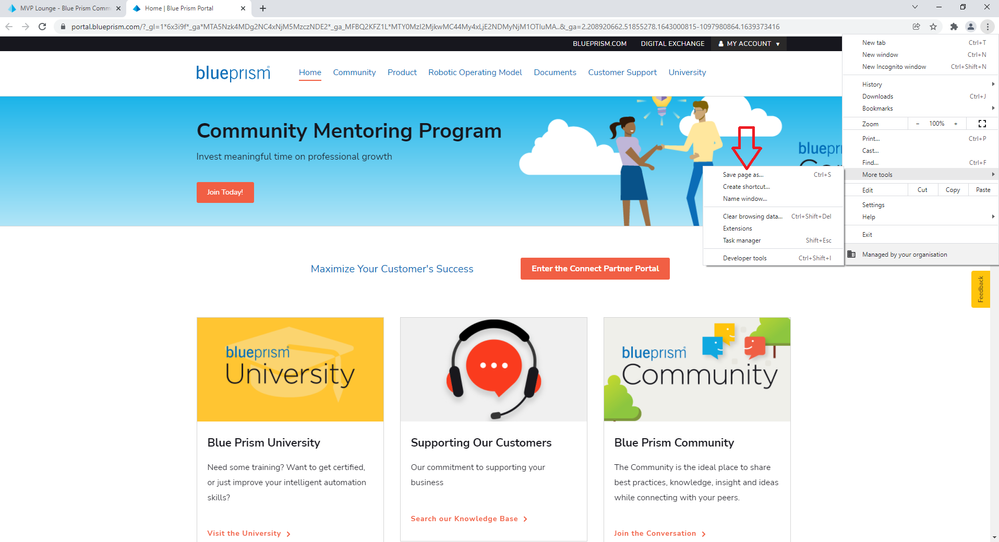Viewport: 999px width, 542px height.
Task: Expand the Help submenu
Action: point(920,217)
